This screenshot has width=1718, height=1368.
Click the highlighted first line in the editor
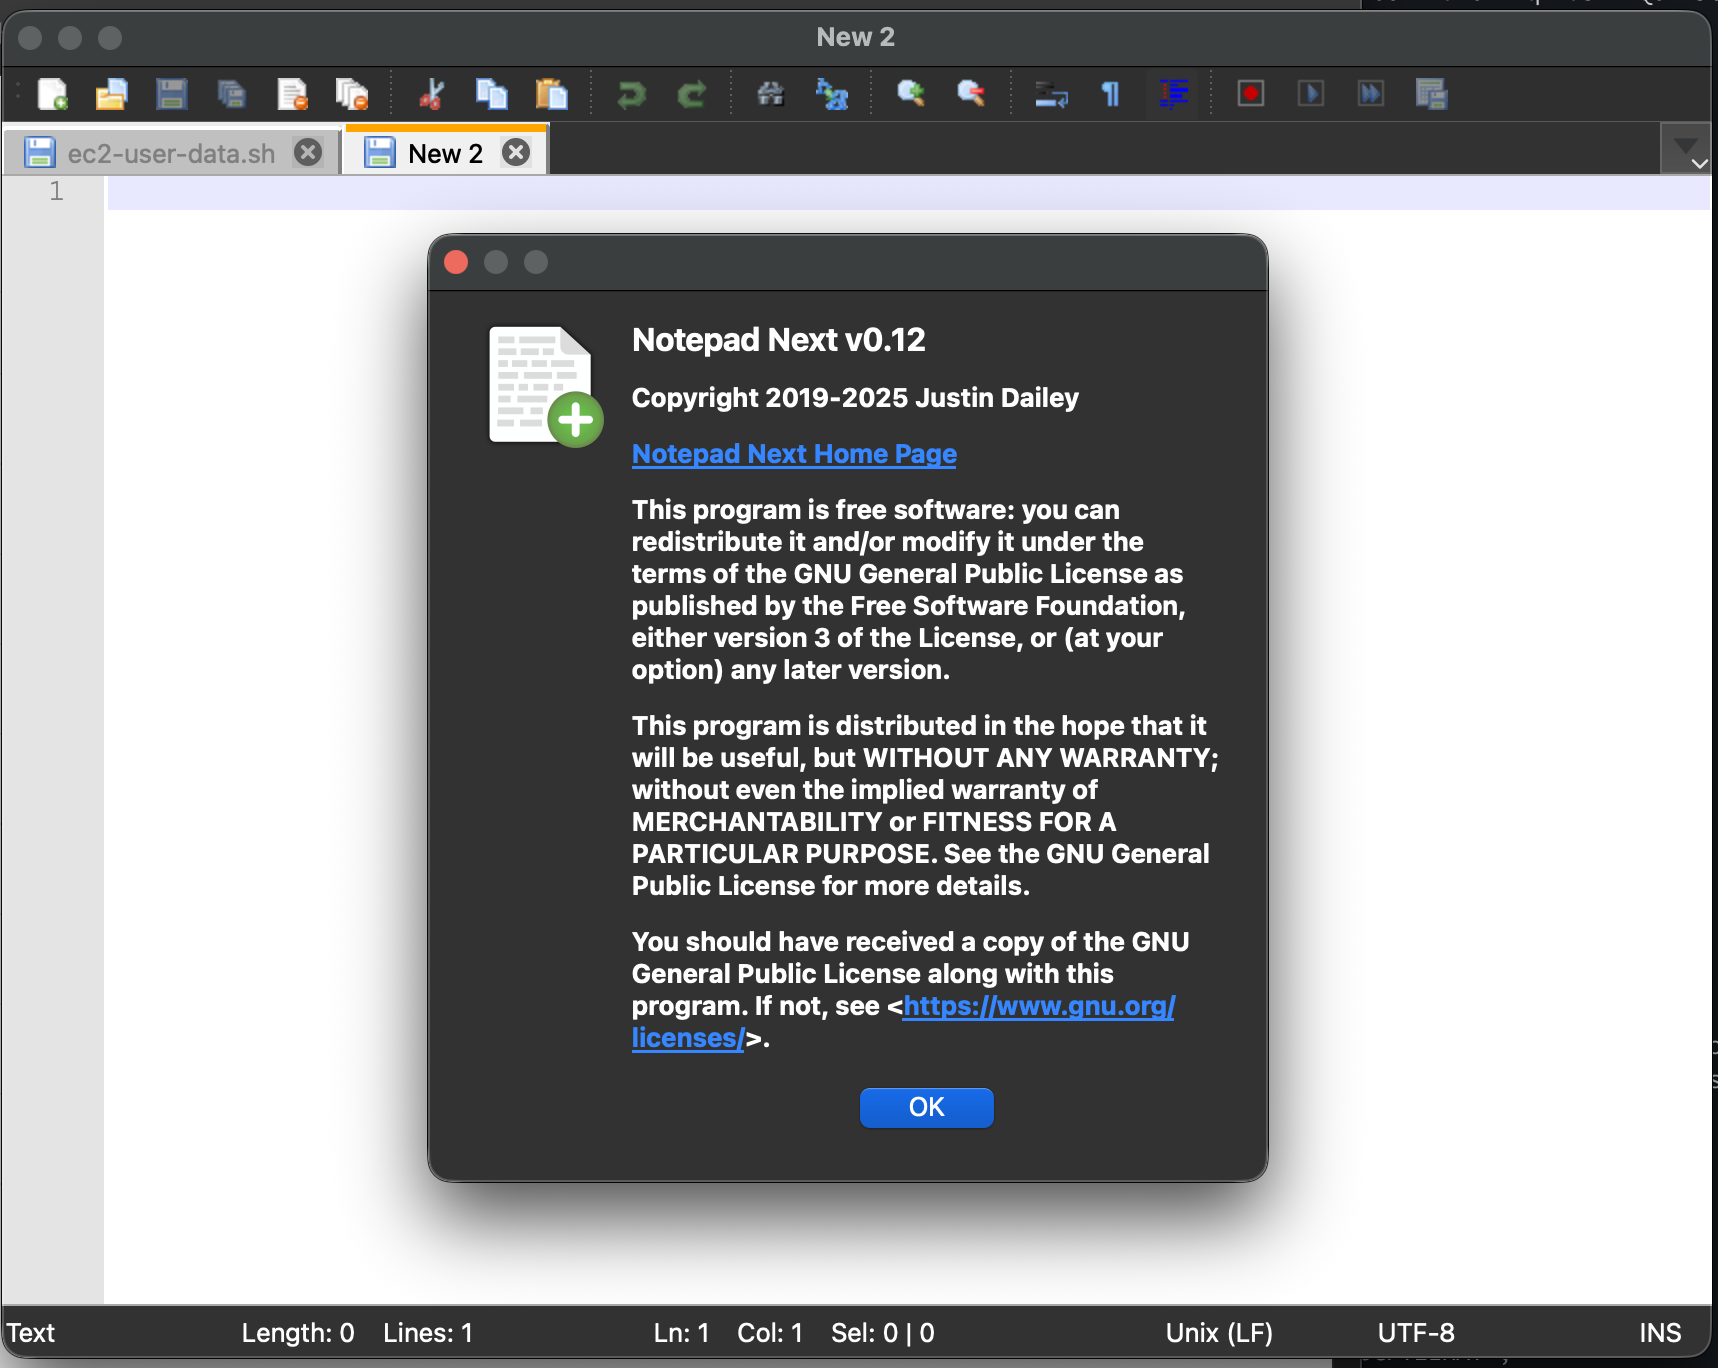[908, 193]
